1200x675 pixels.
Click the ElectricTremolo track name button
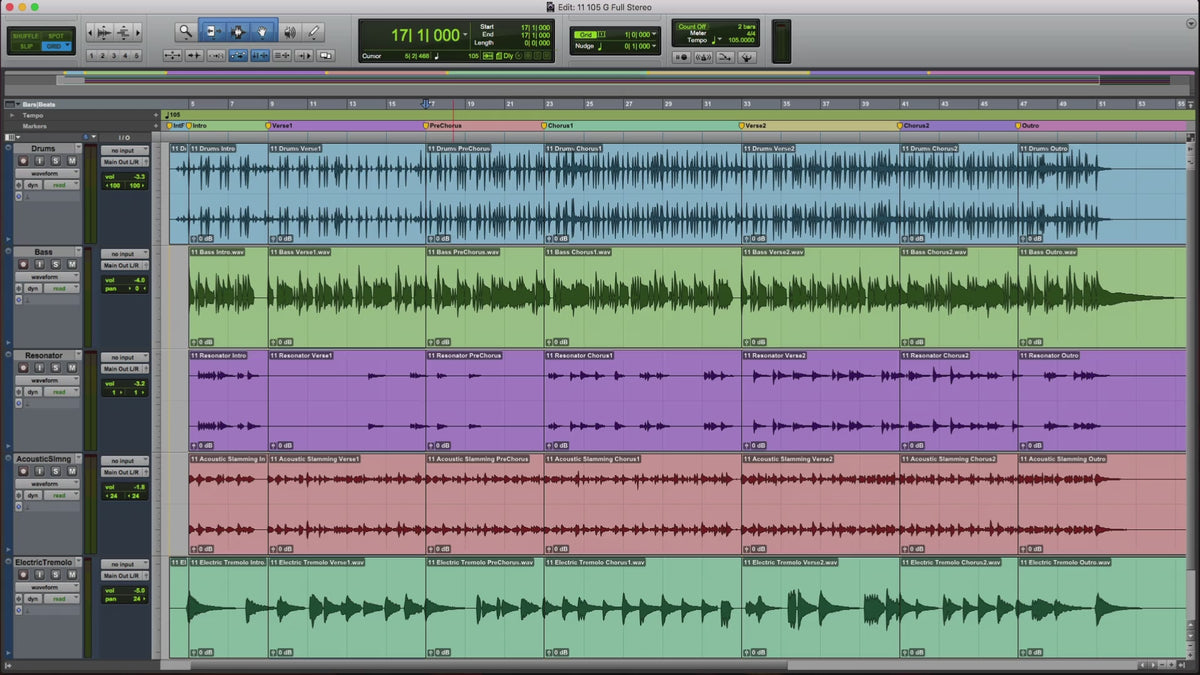(44, 563)
